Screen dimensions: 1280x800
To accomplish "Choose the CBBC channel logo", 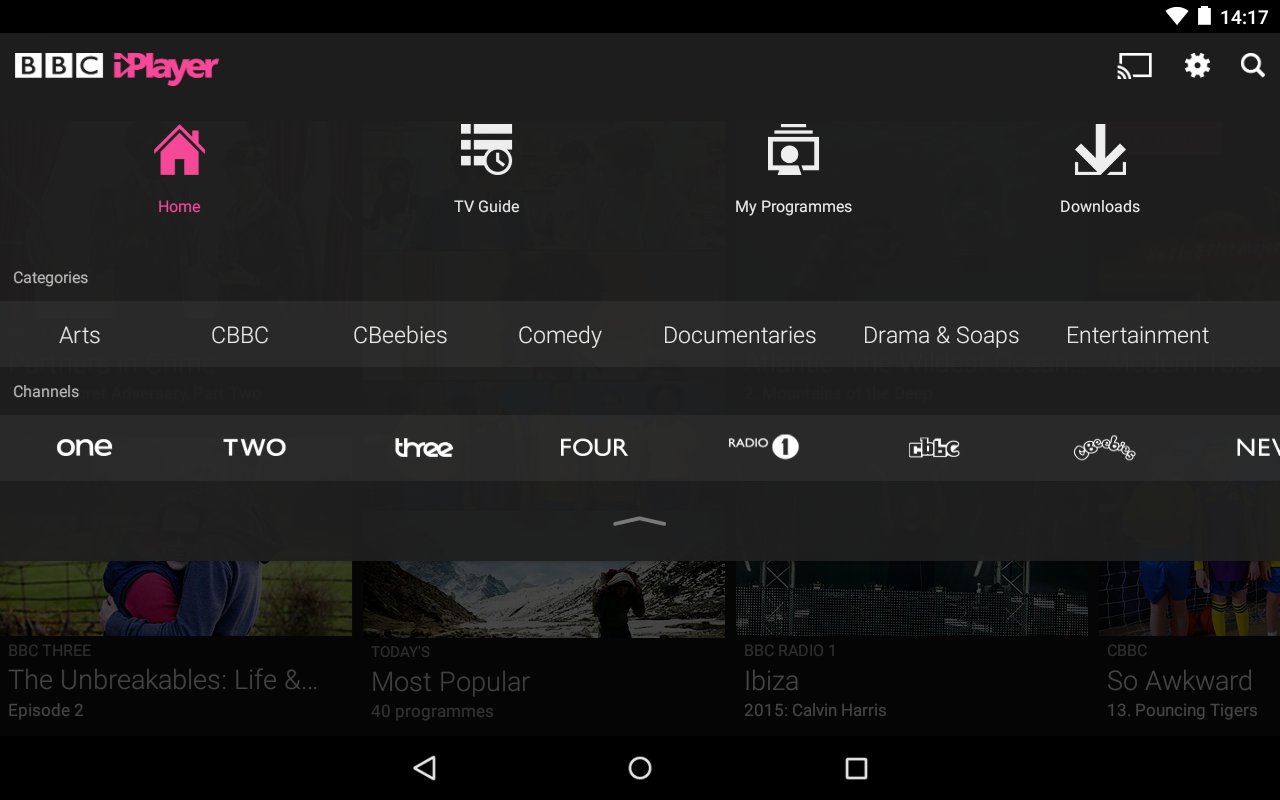I will 934,448.
